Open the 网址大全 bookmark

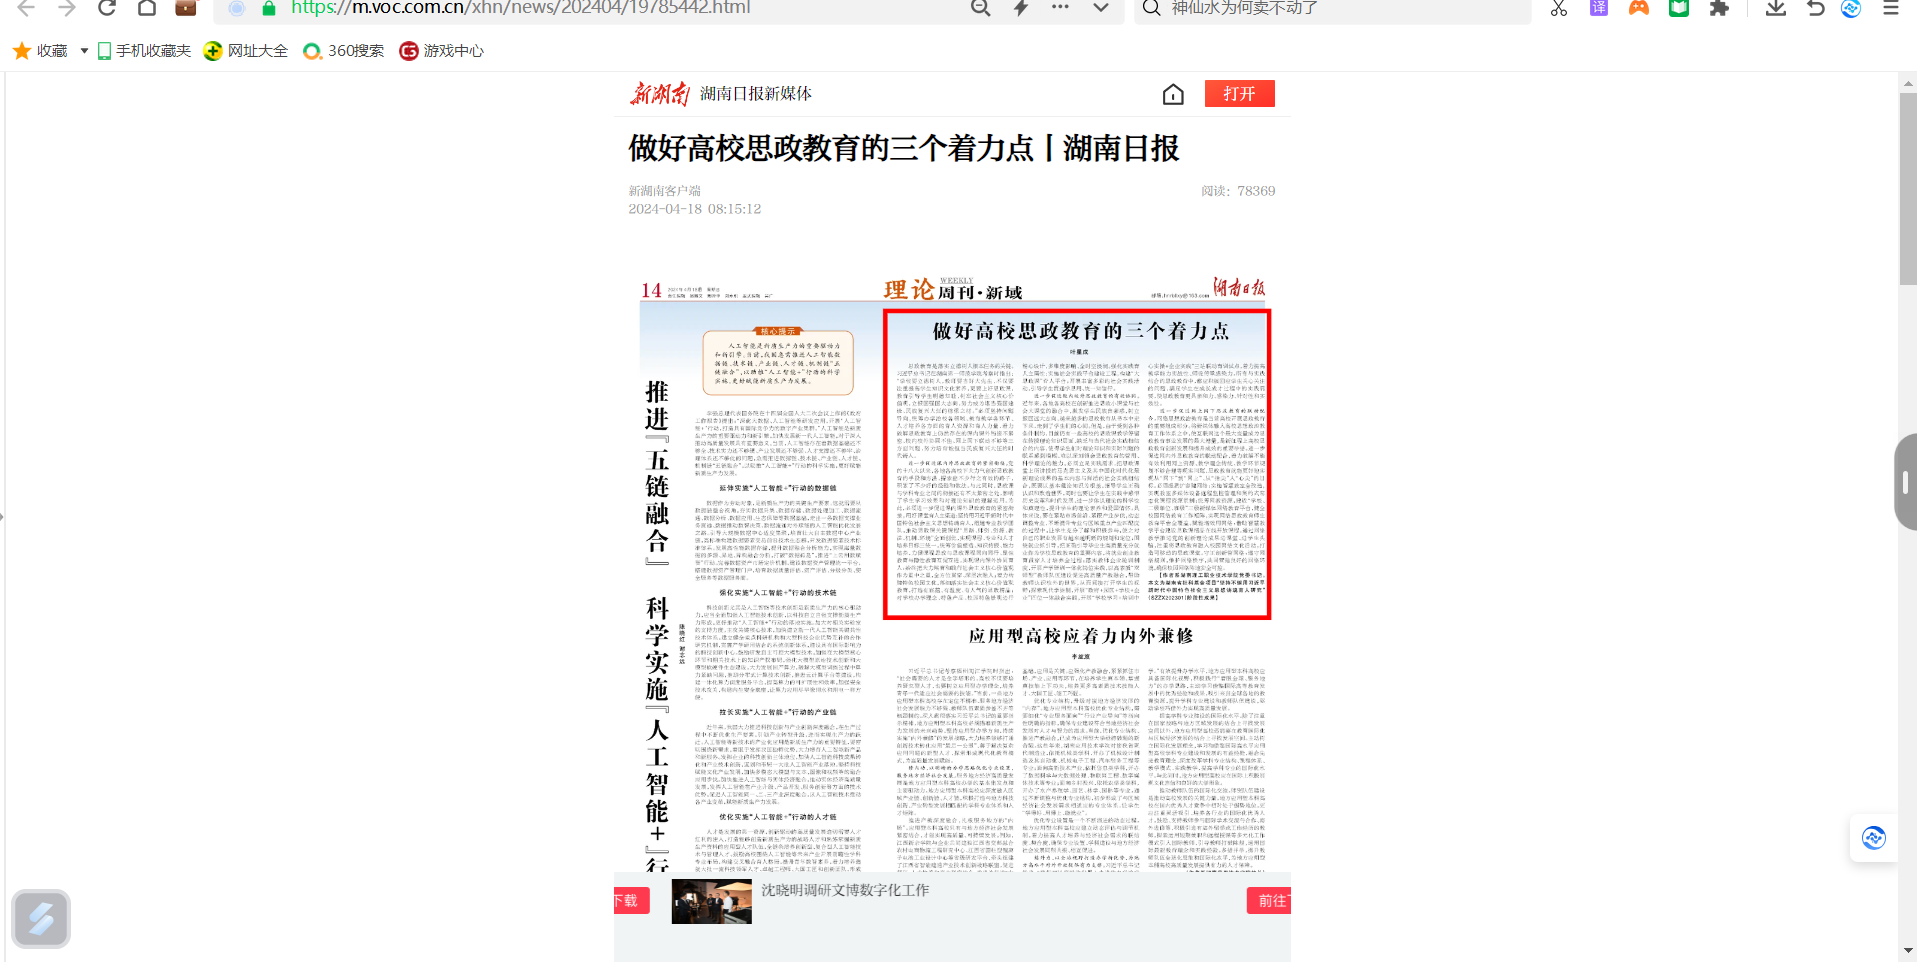[246, 51]
